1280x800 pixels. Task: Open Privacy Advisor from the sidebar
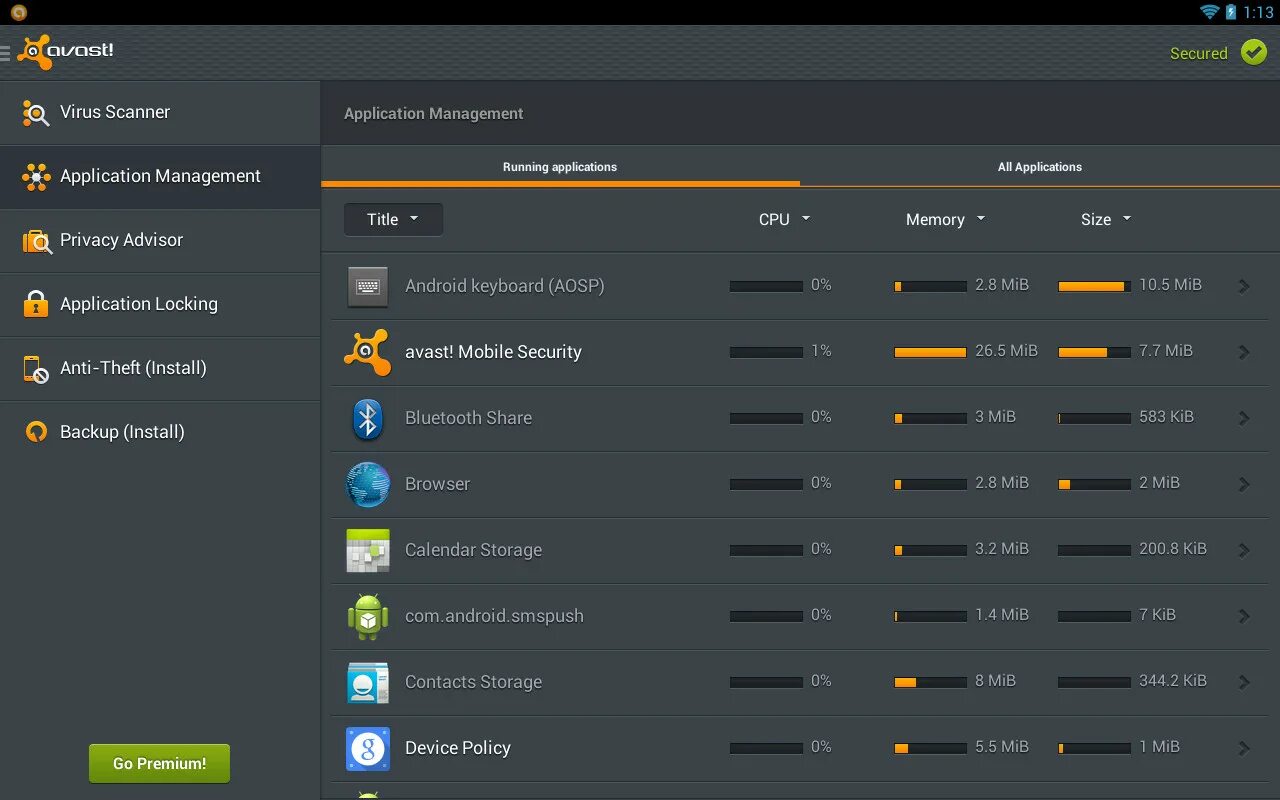pyautogui.click(x=120, y=240)
